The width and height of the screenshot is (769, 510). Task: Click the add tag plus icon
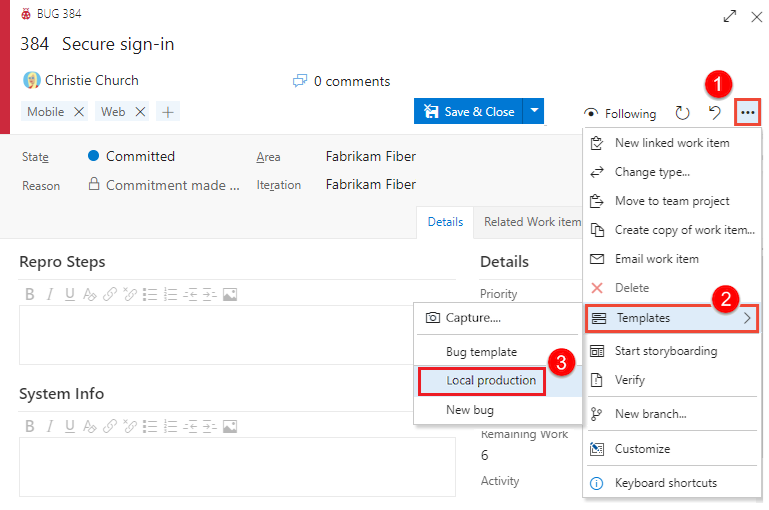tap(168, 112)
